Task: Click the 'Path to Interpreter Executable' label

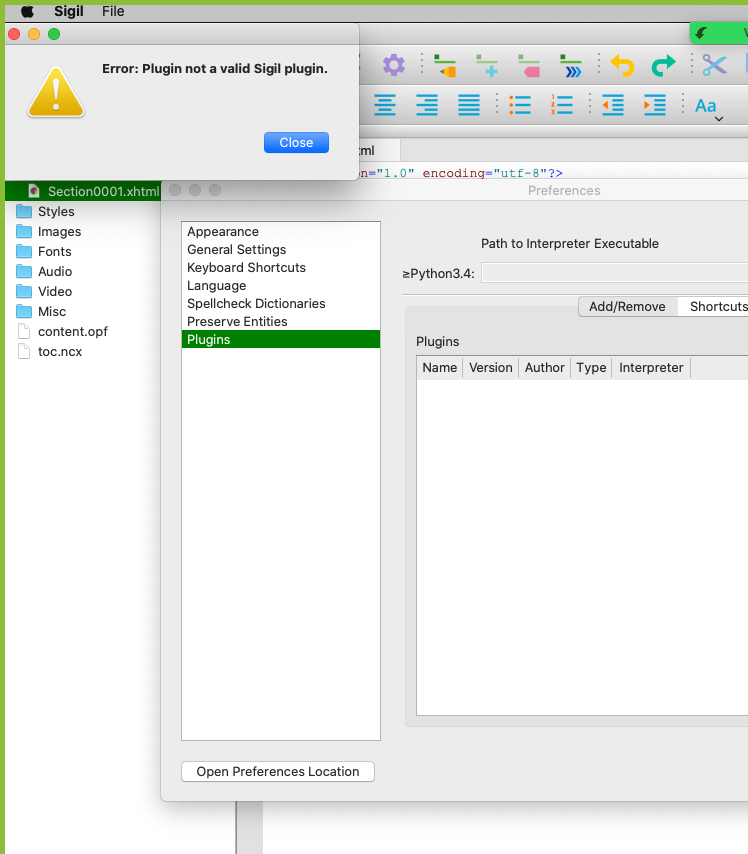Action: click(x=569, y=243)
